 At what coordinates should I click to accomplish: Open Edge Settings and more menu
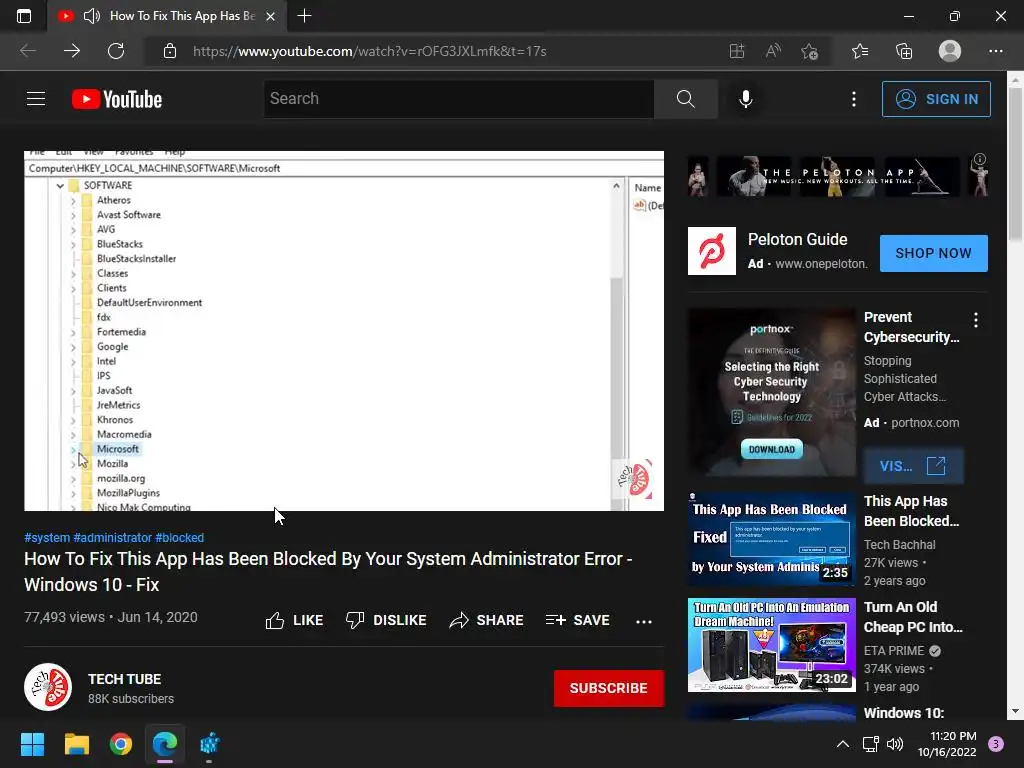tap(995, 51)
